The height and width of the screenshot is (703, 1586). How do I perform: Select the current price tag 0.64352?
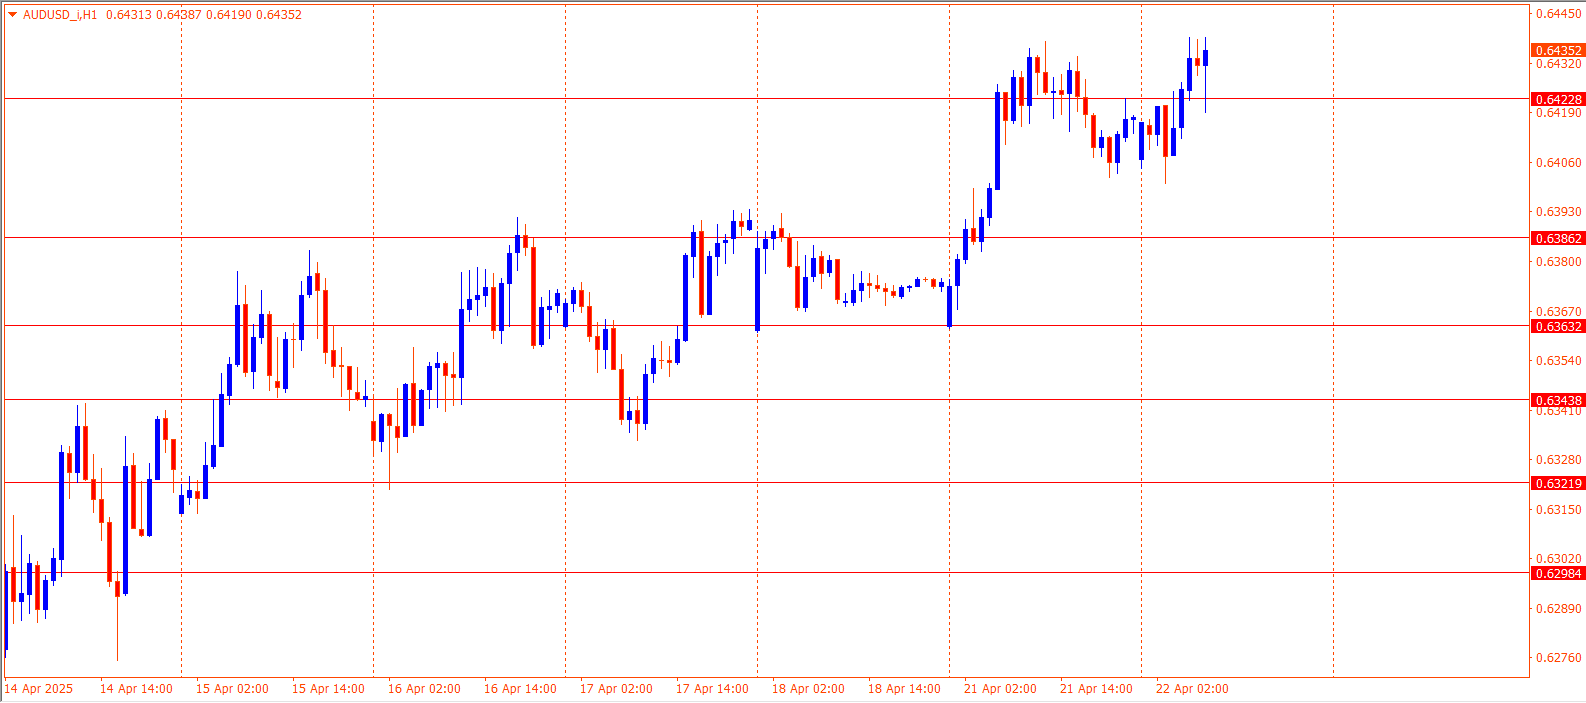coord(1558,50)
